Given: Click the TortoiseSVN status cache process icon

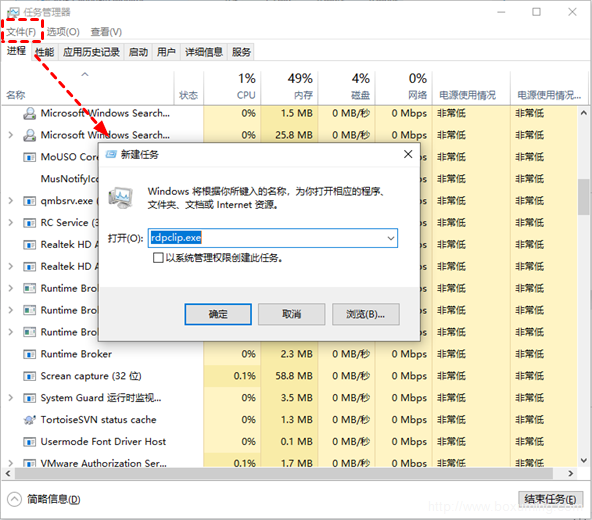Looking at the screenshot, I should [x=29, y=420].
